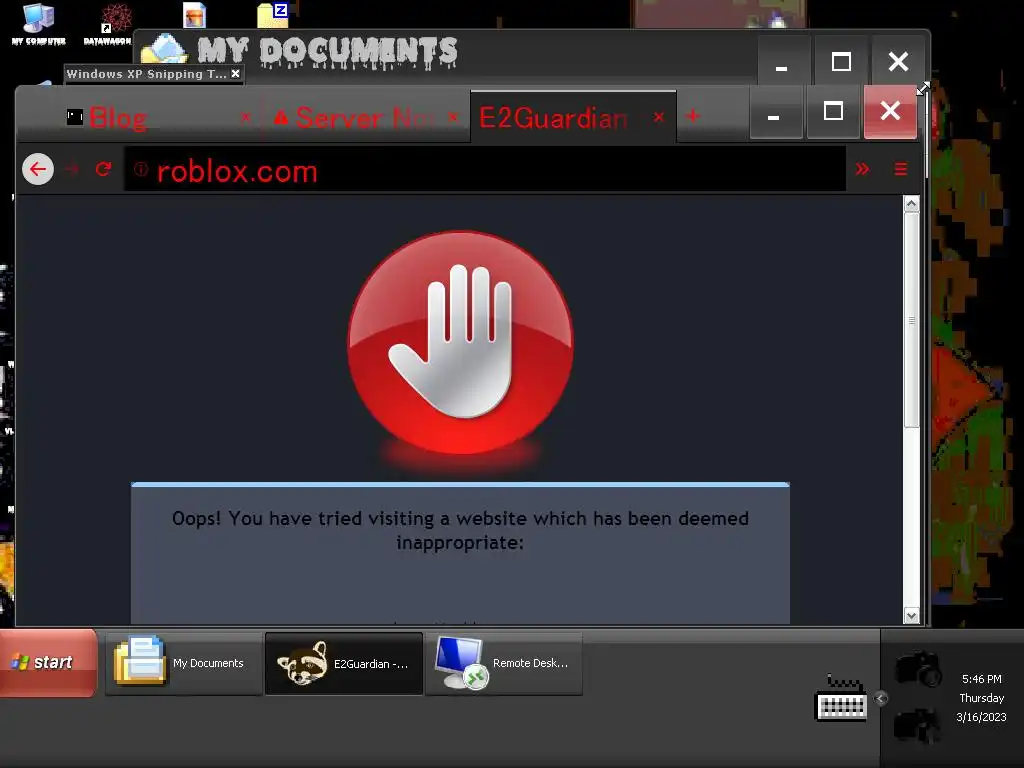Open the Datawagon desktop shortcut

click(x=108, y=24)
